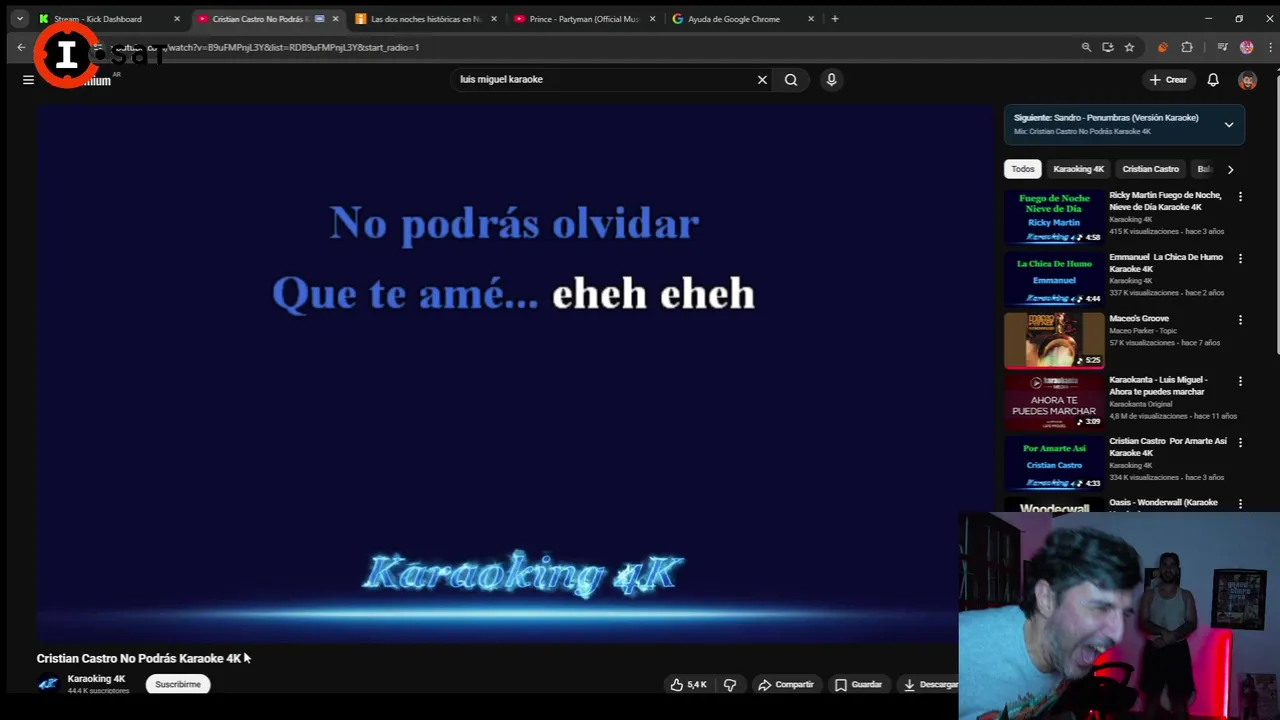1280x720 pixels.
Task: Open a new browser tab
Action: [835, 19]
